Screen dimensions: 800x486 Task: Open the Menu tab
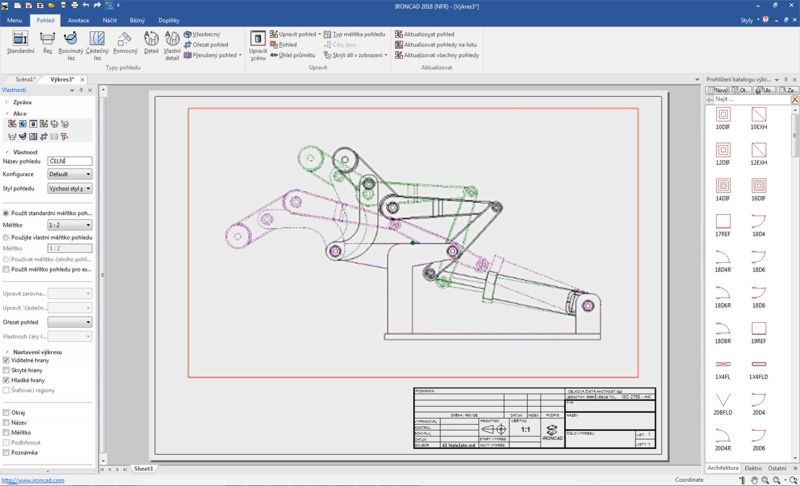(14, 20)
